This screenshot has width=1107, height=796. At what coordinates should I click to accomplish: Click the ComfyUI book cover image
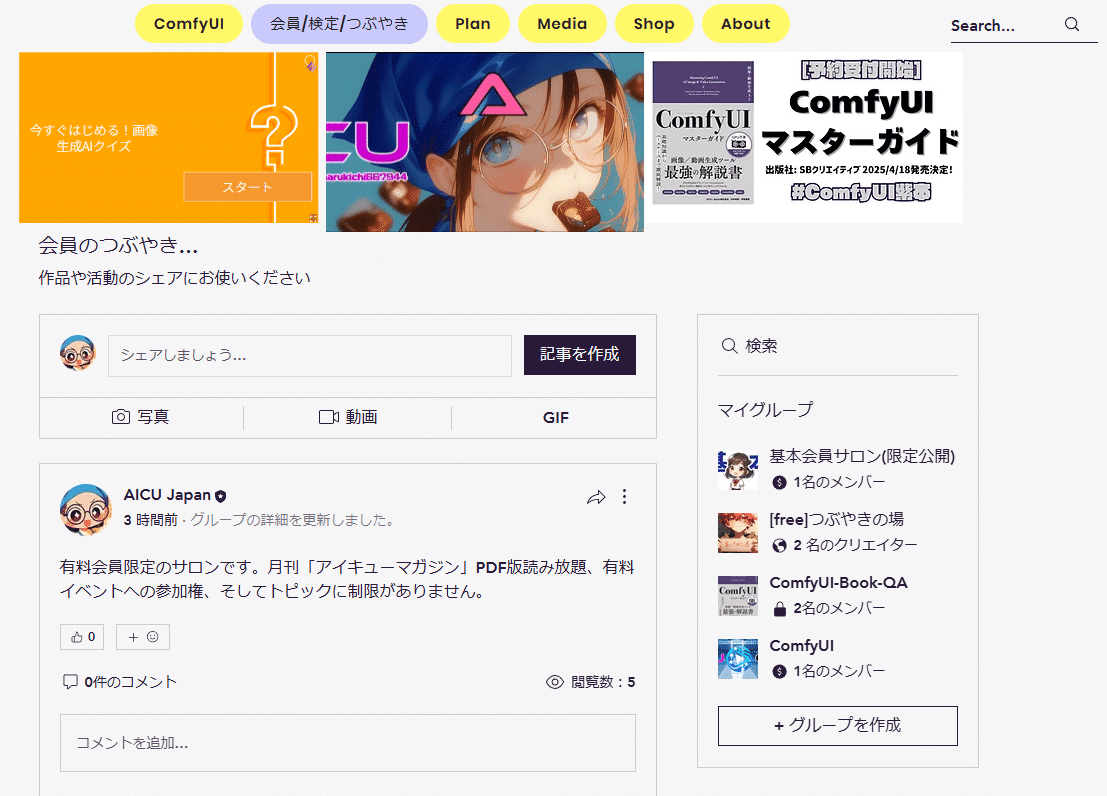[x=703, y=133]
